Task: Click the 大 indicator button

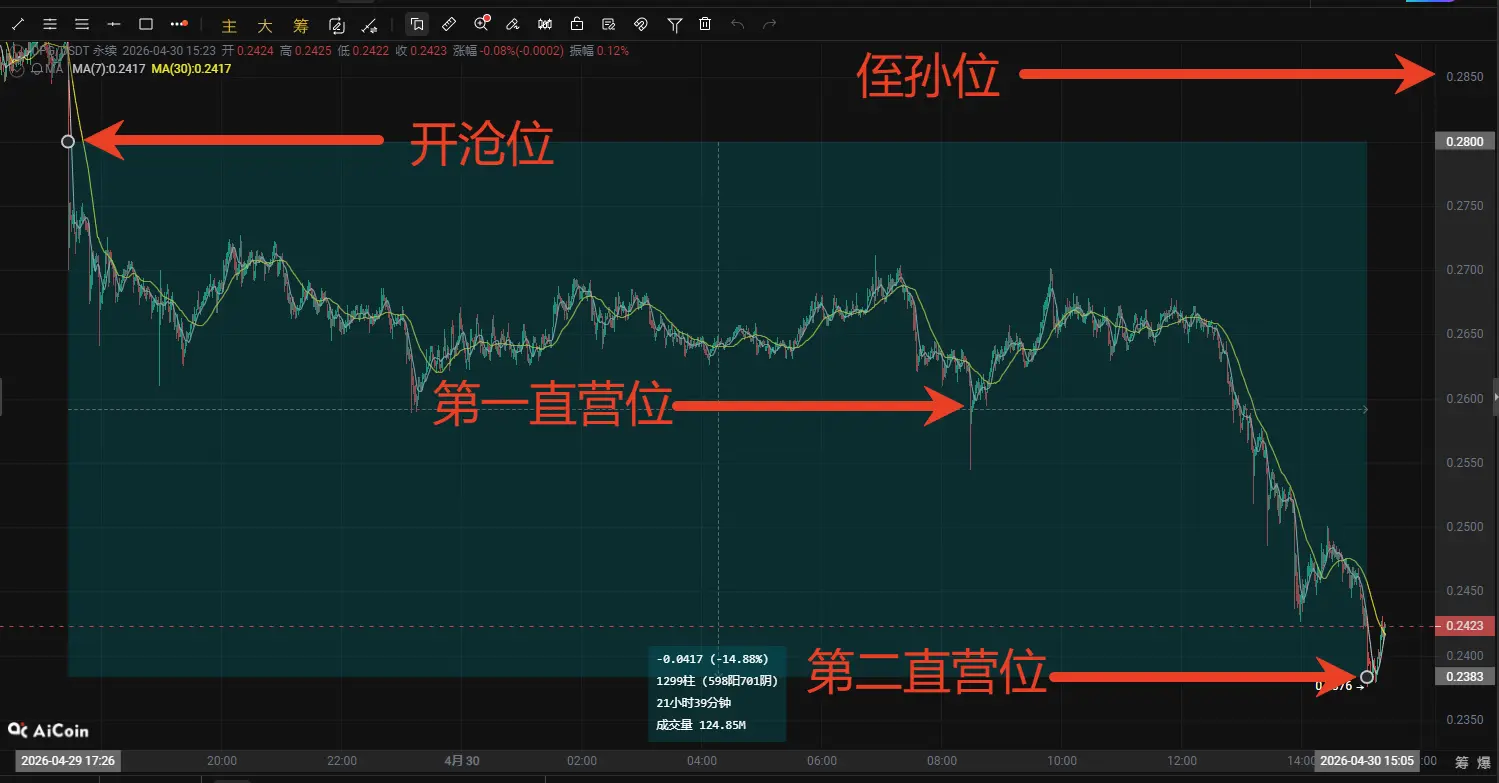Action: pyautogui.click(x=265, y=25)
